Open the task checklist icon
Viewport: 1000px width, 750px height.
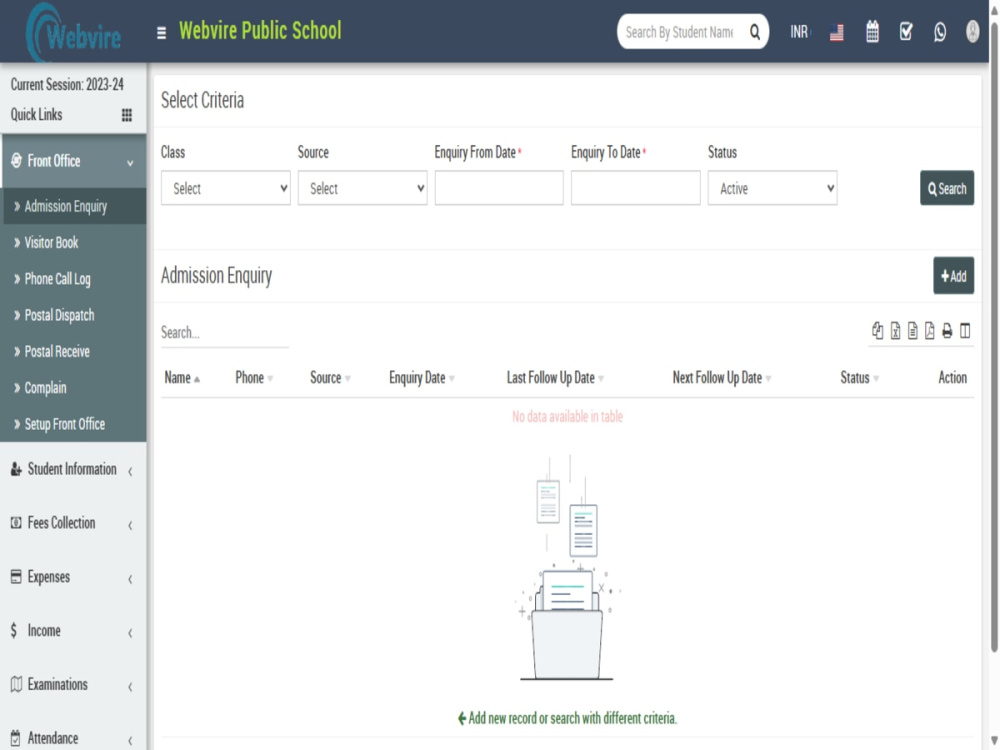pos(906,31)
